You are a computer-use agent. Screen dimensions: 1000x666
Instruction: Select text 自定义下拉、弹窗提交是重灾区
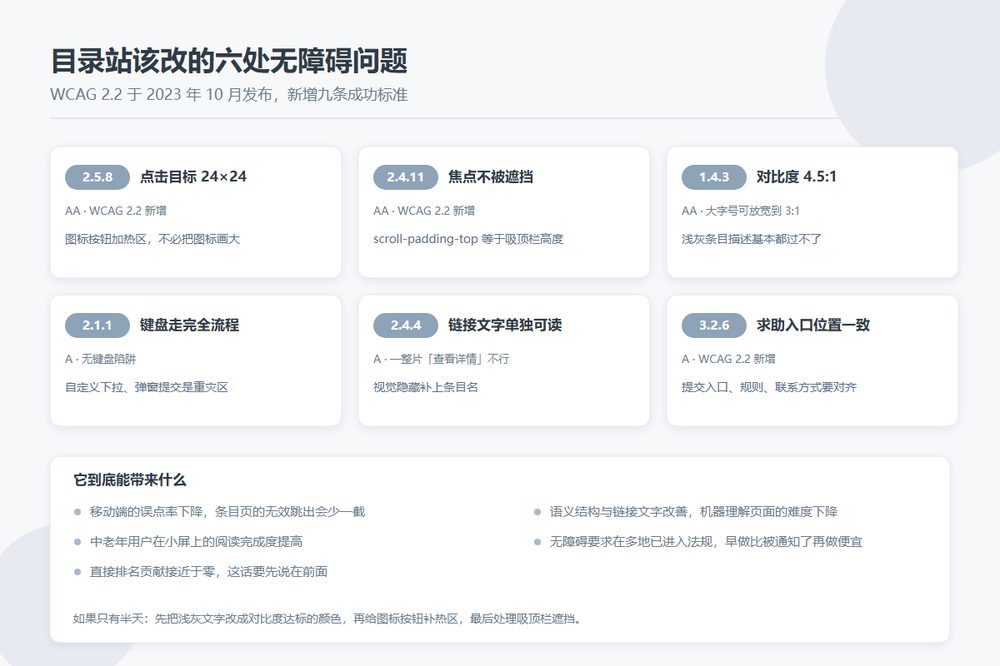pos(147,387)
